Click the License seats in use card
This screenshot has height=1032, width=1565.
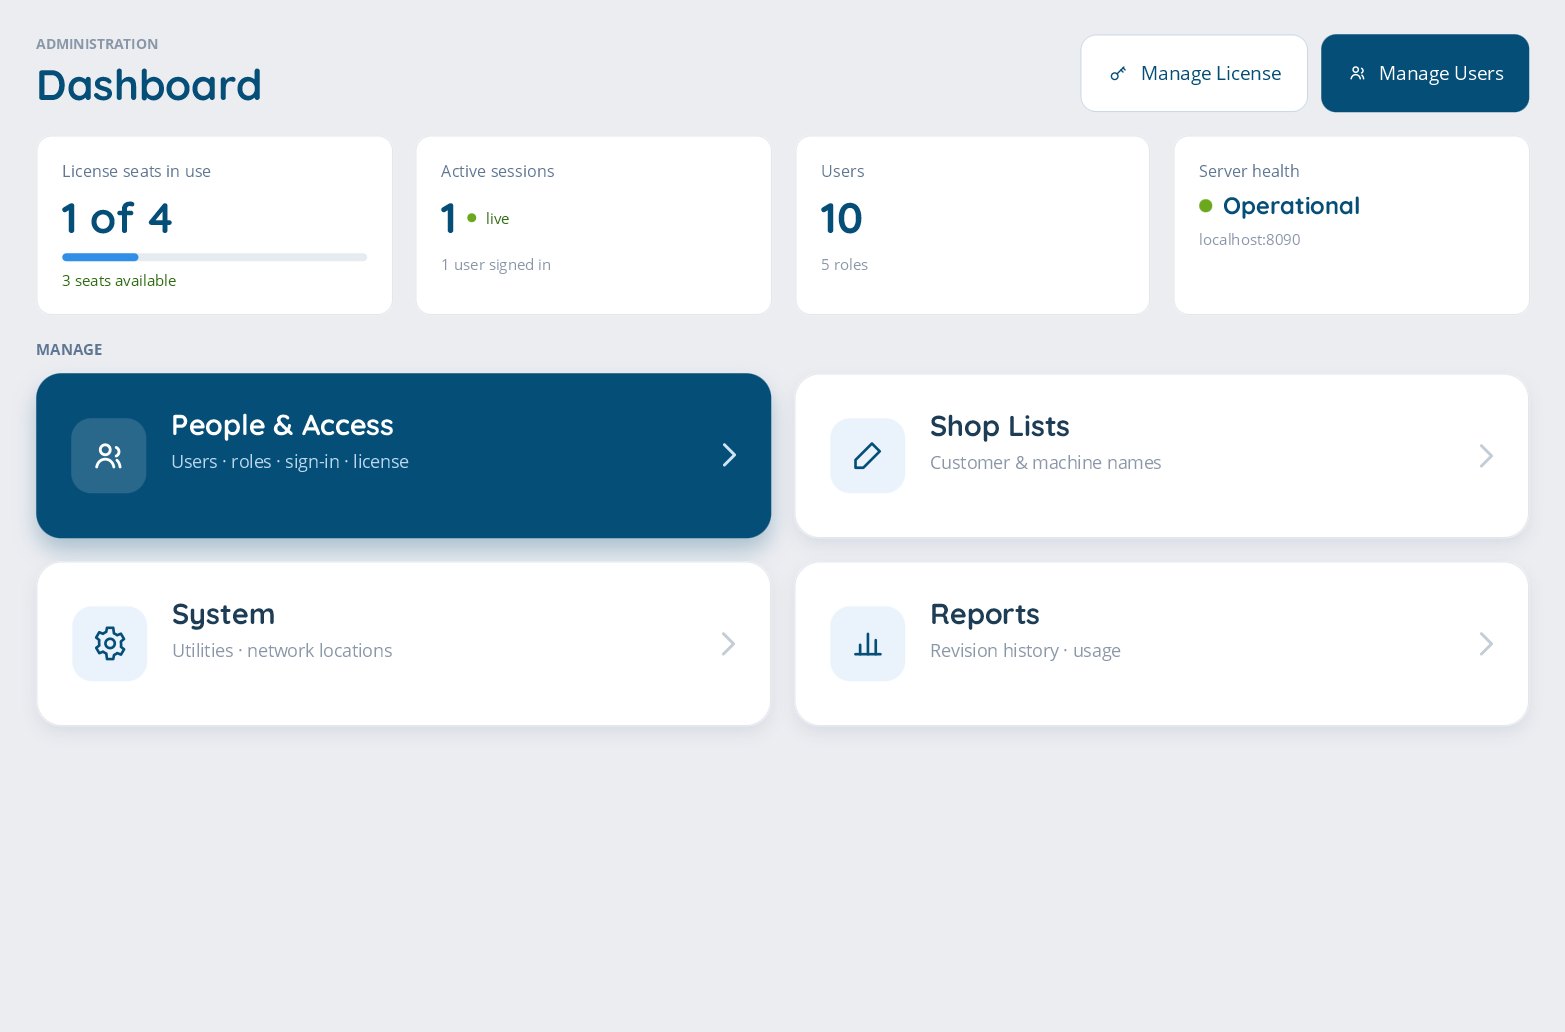(215, 226)
